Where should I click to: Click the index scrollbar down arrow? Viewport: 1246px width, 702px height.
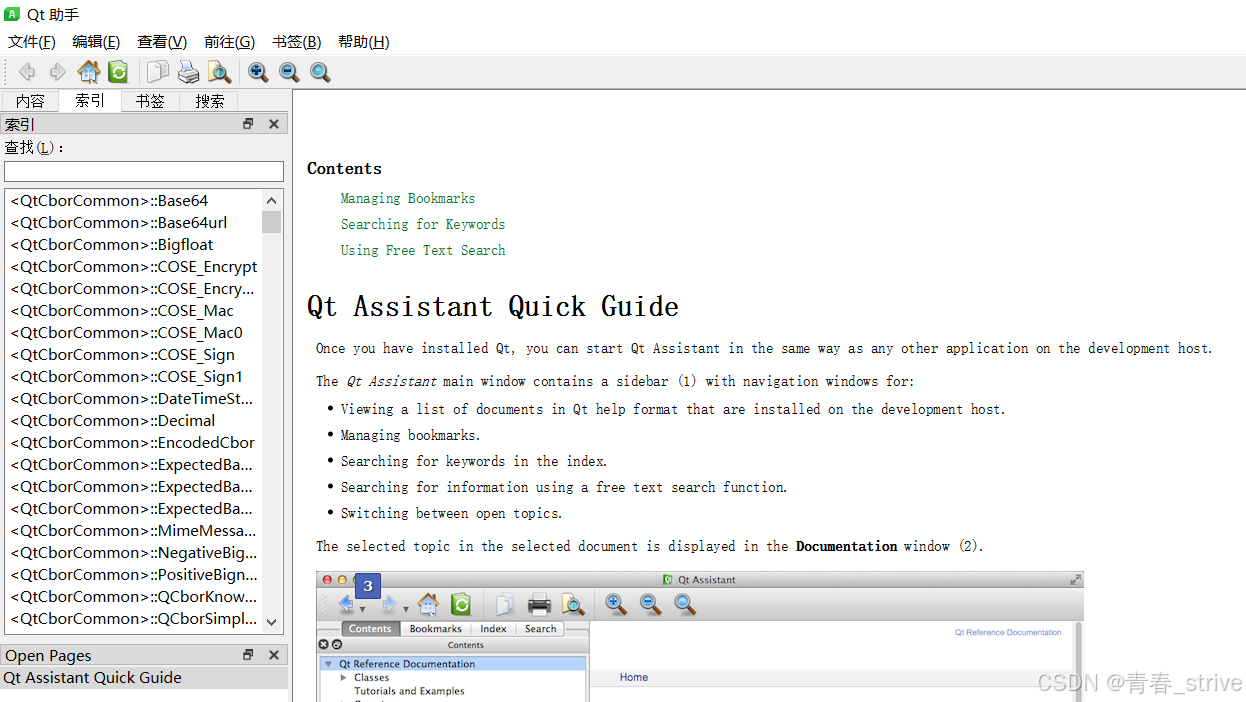(272, 621)
